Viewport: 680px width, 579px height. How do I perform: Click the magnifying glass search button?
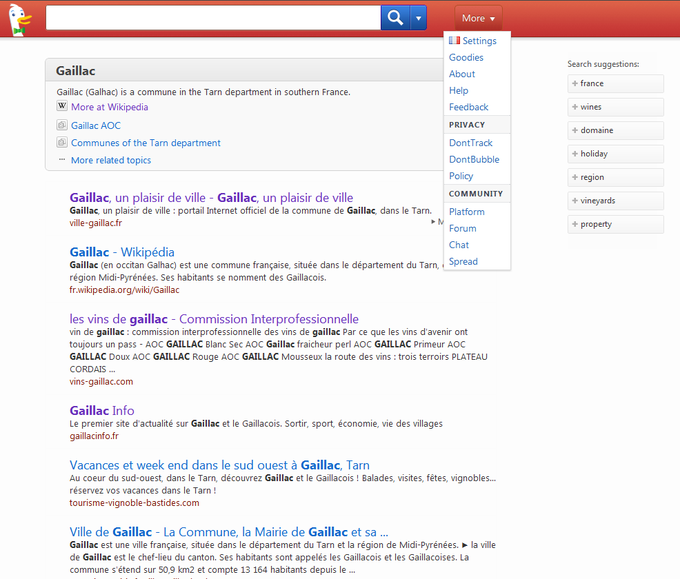(x=395, y=18)
